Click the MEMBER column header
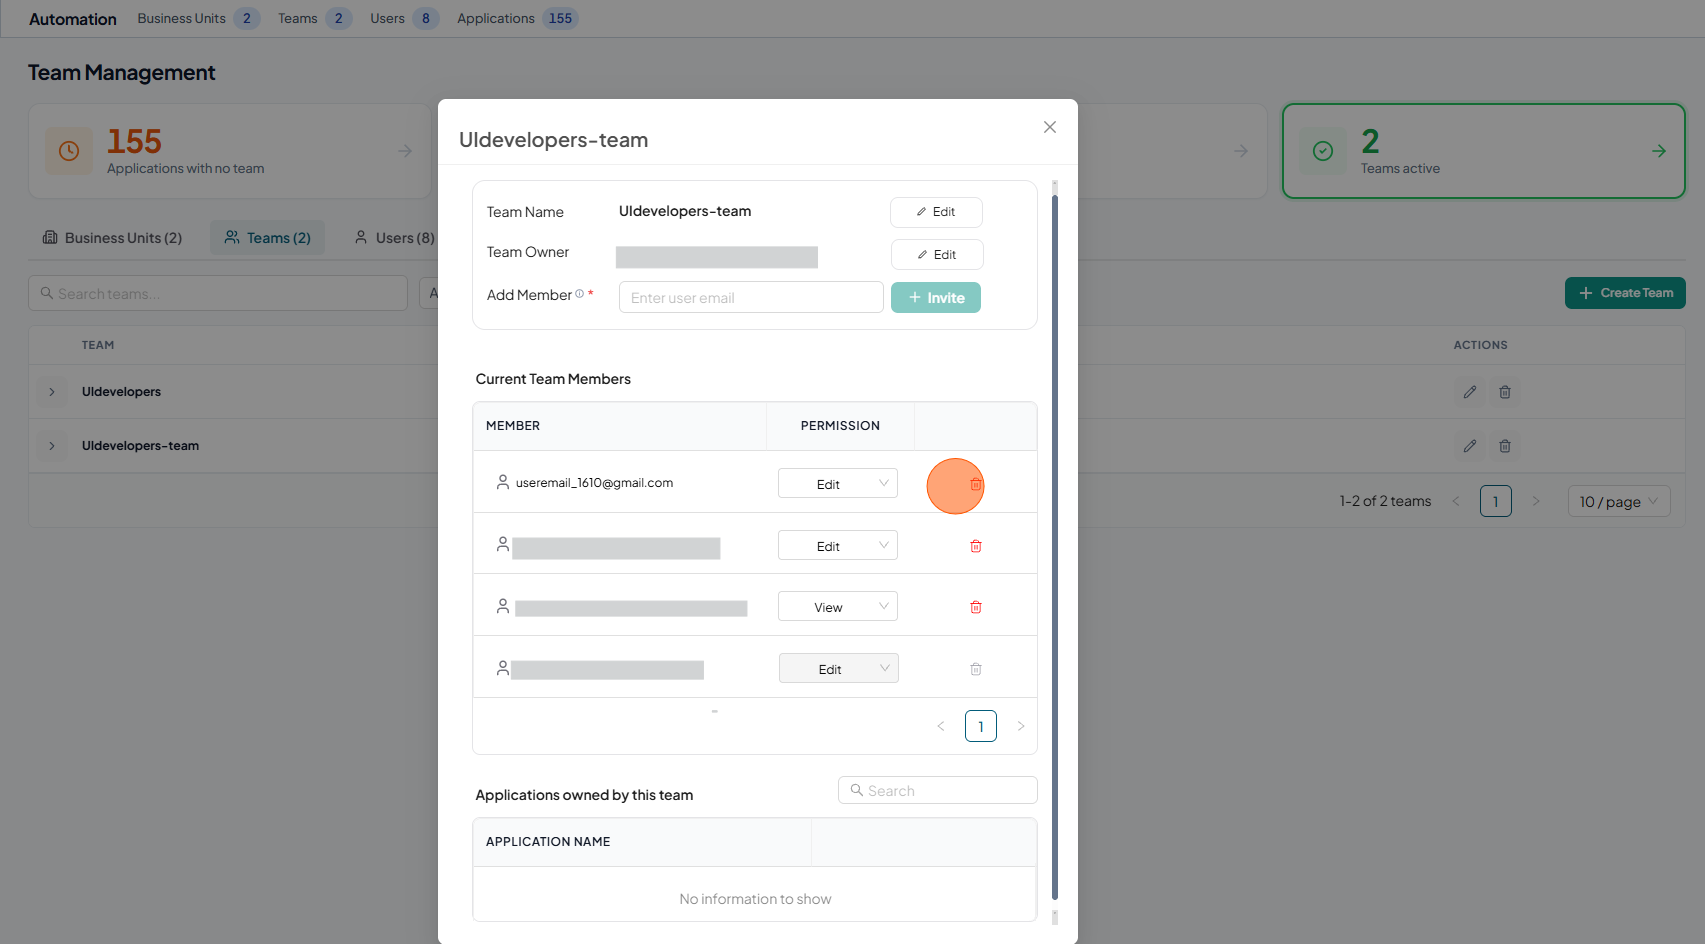Screen dimensions: 1705x944 (513, 425)
